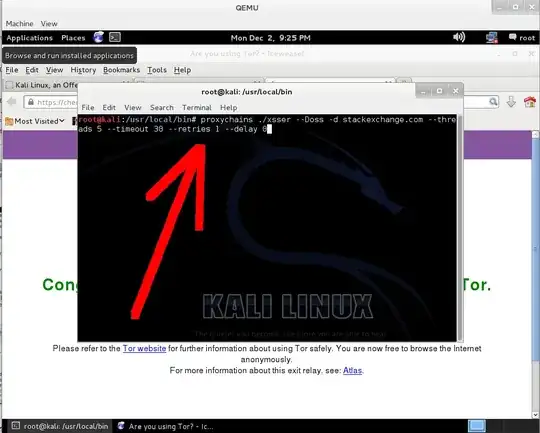
Task: Launch terminal from the top panel icon
Action: click(115, 37)
